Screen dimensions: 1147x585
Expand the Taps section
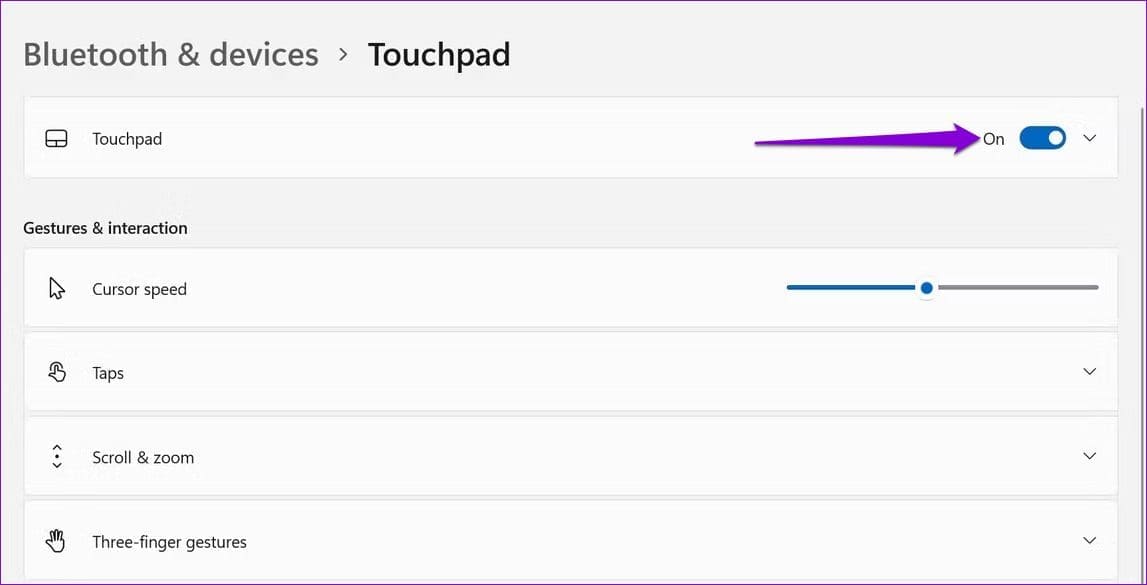pyautogui.click(x=1090, y=371)
